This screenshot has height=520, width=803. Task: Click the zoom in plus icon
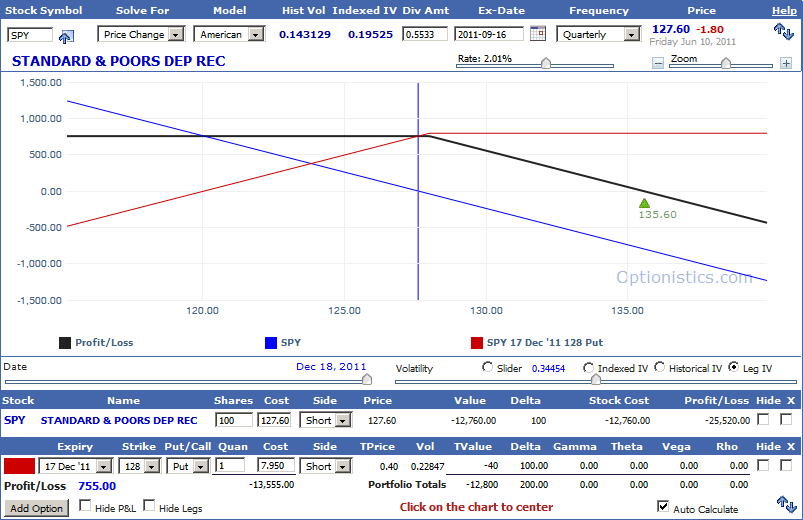click(x=786, y=63)
